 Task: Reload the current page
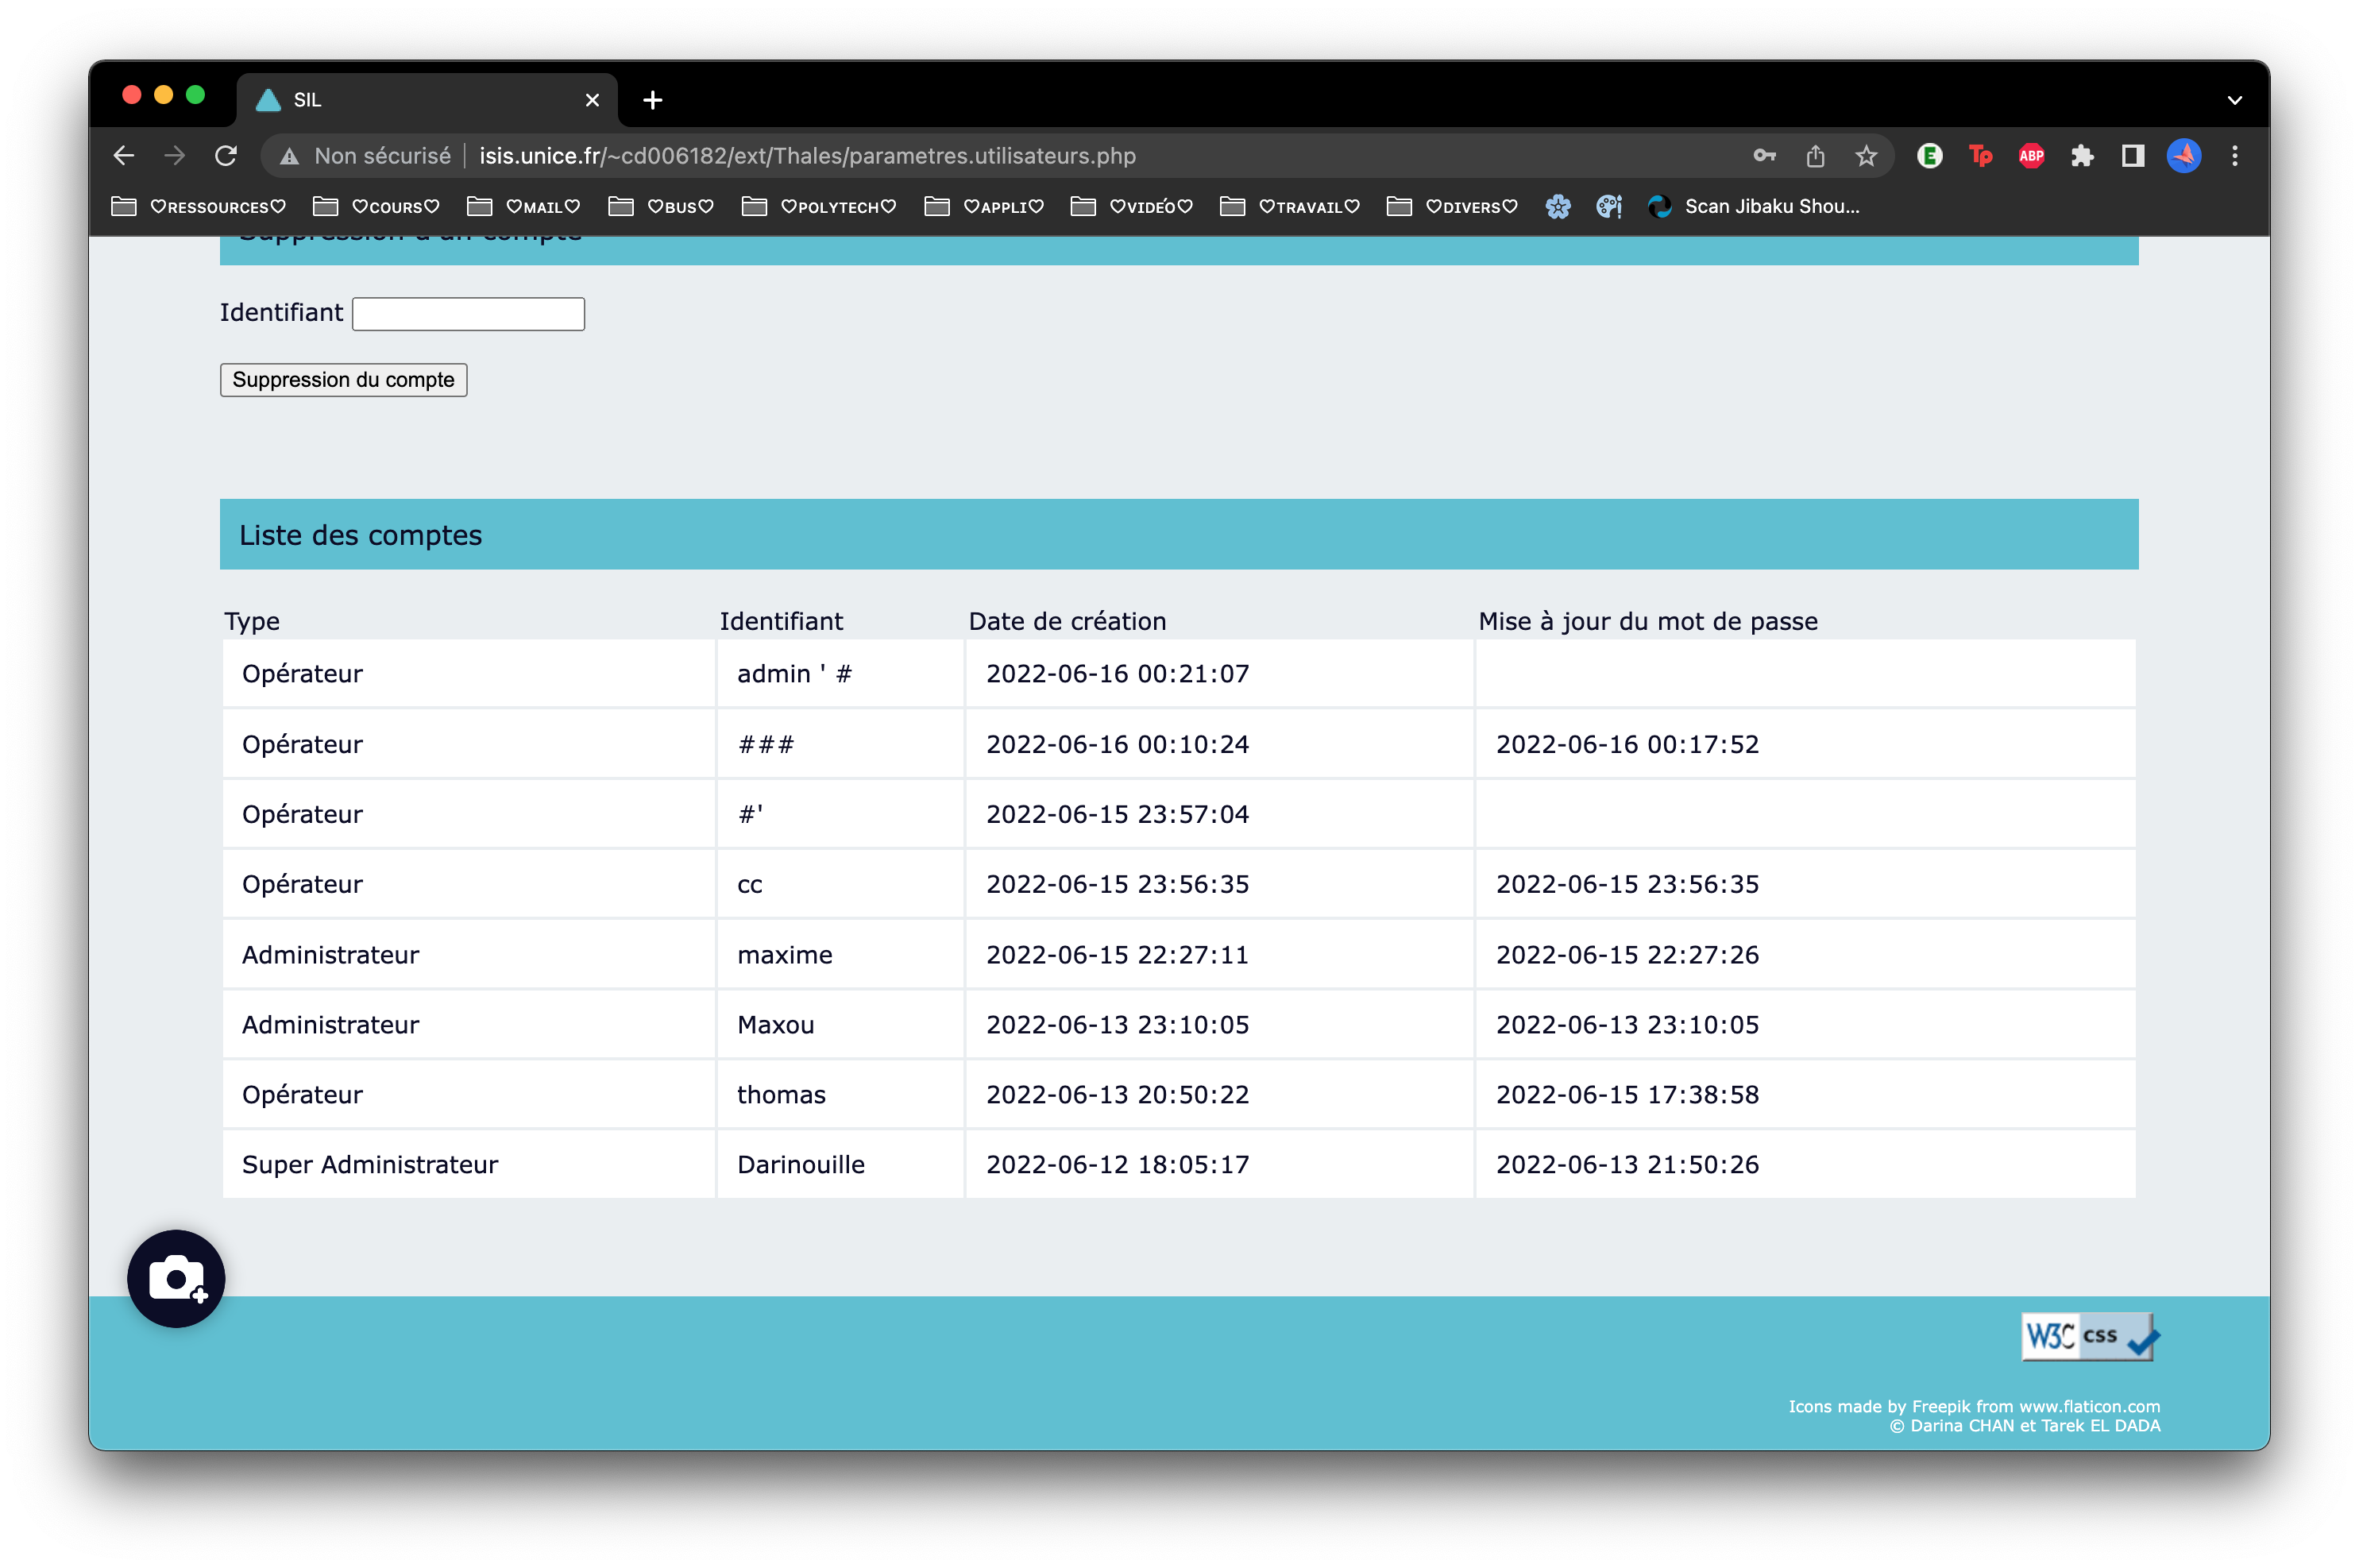[x=226, y=156]
